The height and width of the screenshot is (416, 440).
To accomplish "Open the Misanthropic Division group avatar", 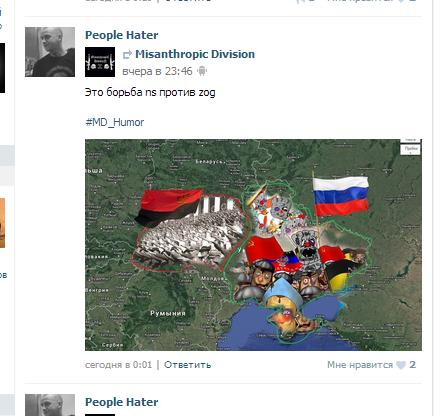I will coord(100,62).
